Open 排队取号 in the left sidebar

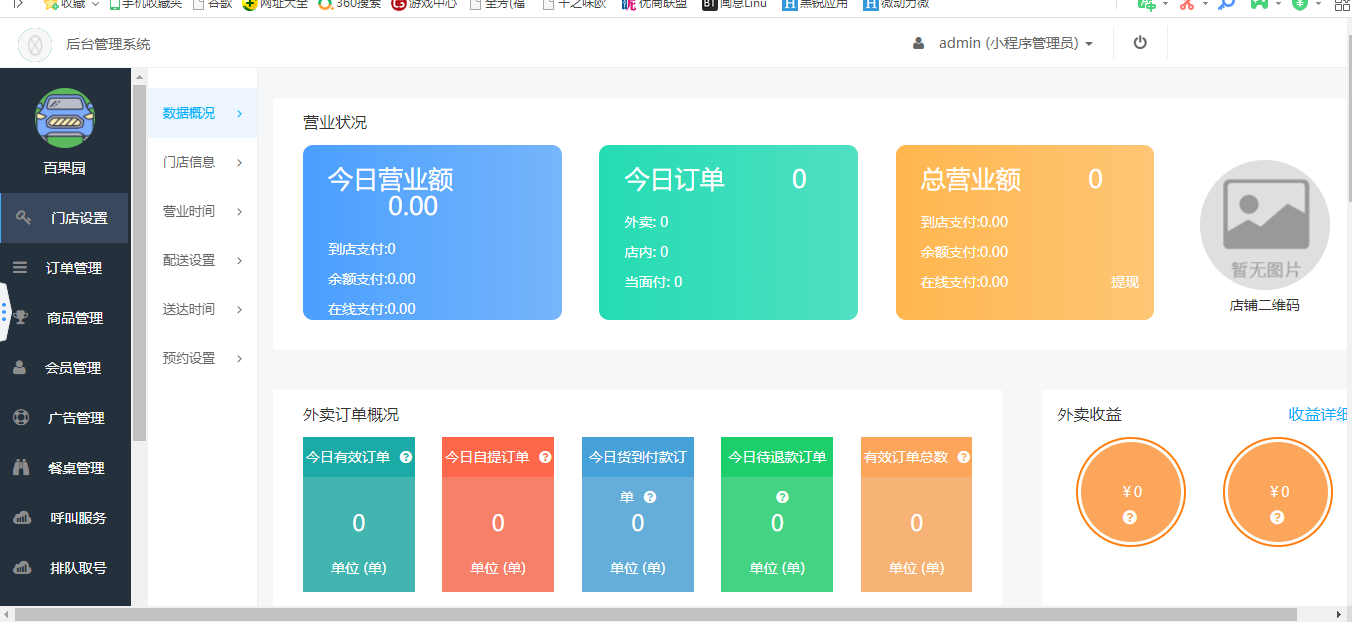click(x=78, y=568)
